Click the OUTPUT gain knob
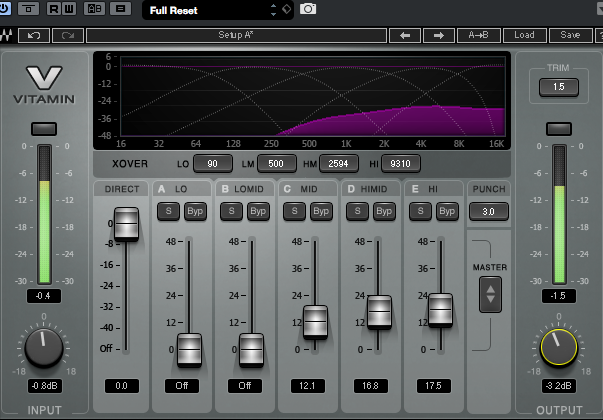The height and width of the screenshot is (420, 603). point(559,348)
